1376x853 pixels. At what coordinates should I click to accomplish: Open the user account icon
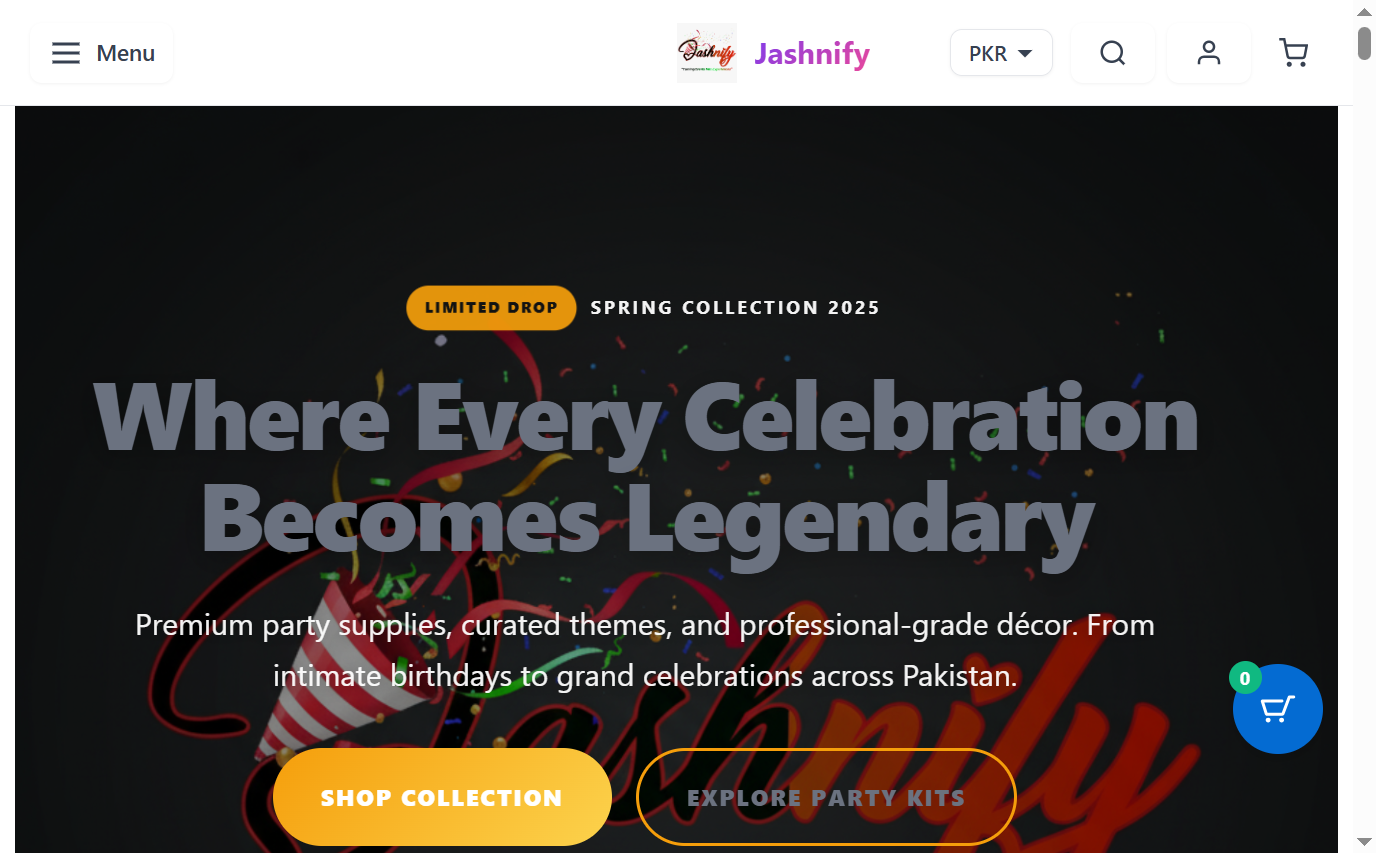(x=1209, y=53)
